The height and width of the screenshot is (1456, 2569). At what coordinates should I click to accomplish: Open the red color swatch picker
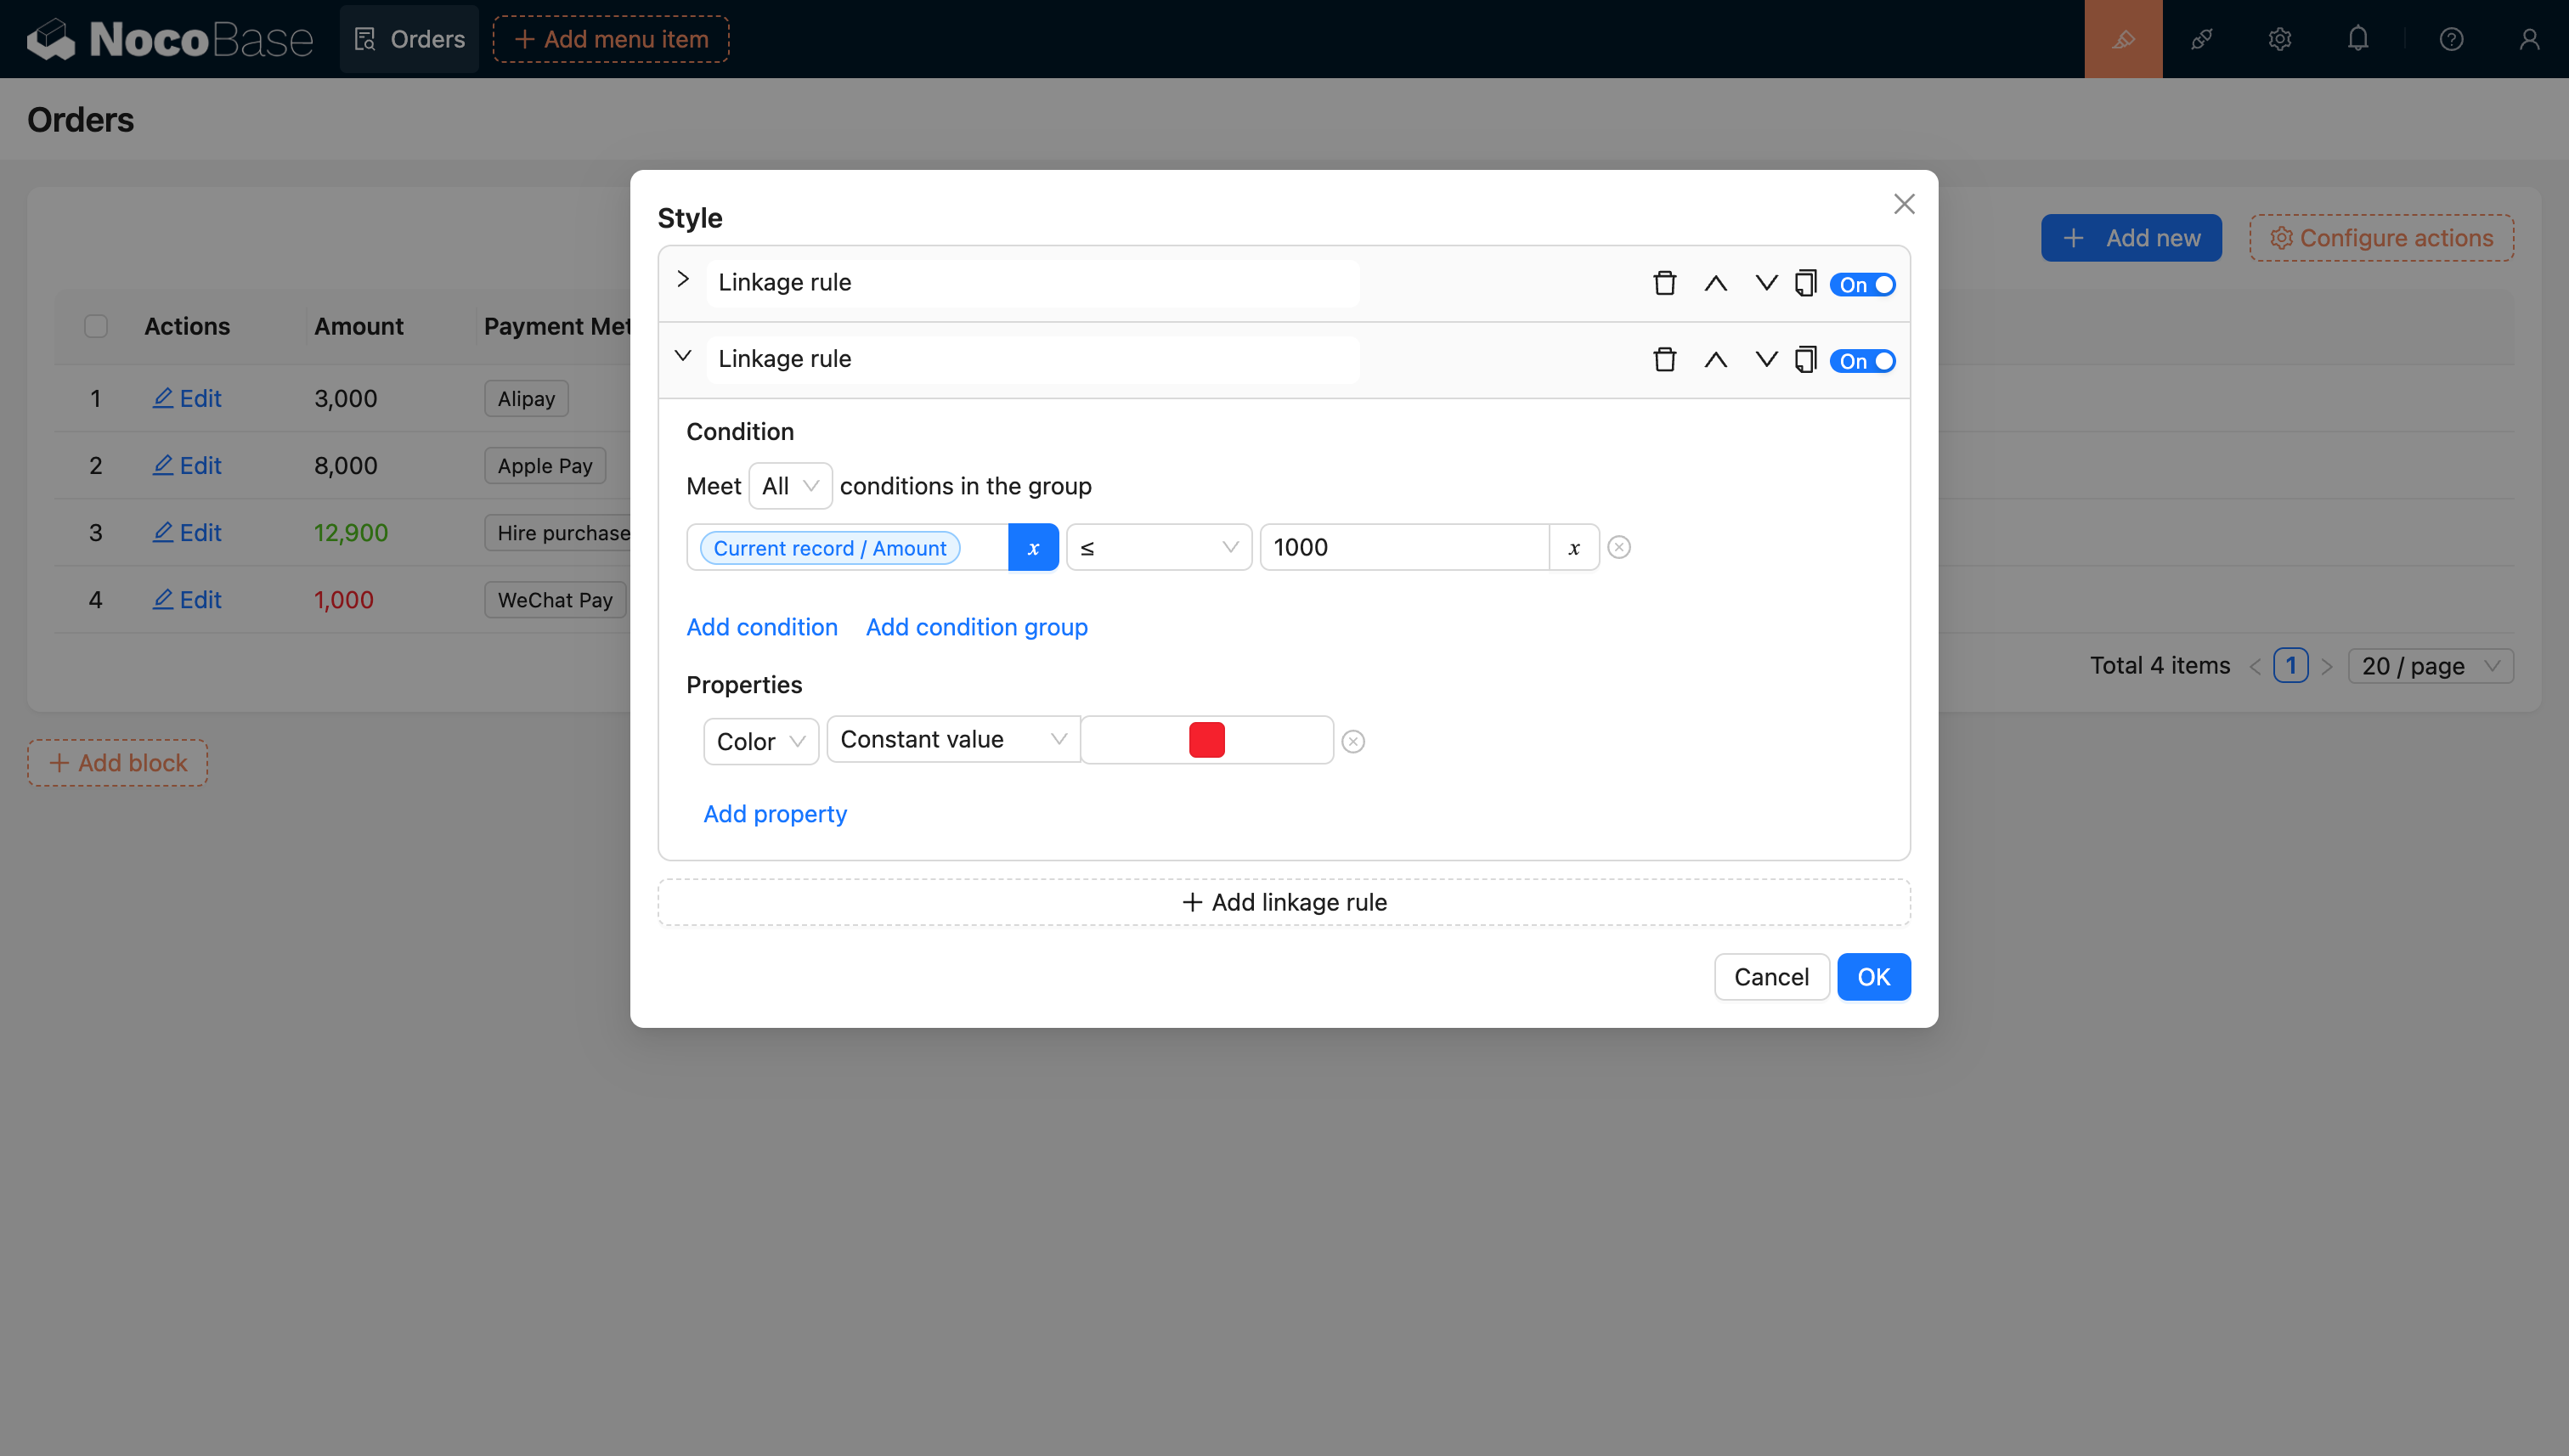(x=1206, y=740)
